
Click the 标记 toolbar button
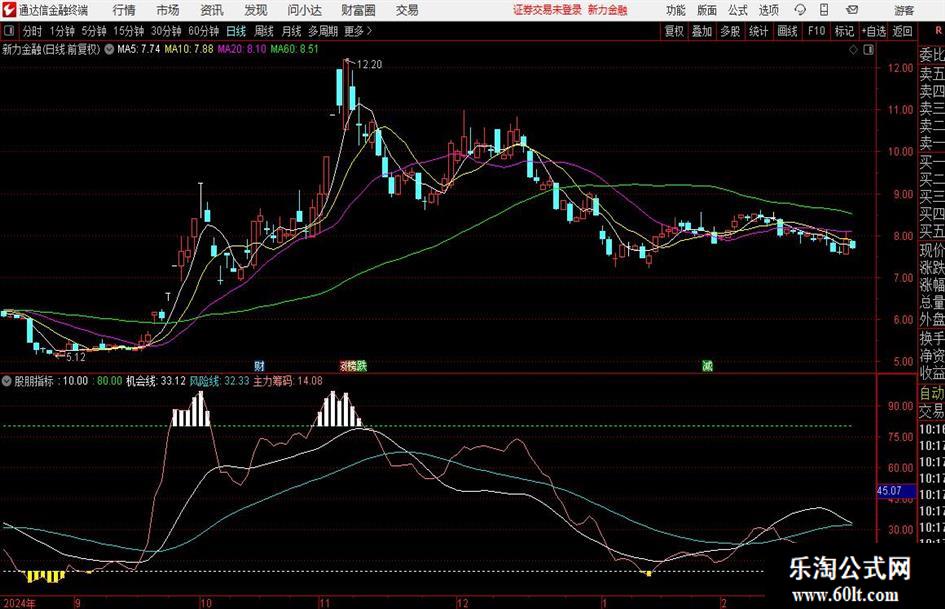(x=844, y=31)
